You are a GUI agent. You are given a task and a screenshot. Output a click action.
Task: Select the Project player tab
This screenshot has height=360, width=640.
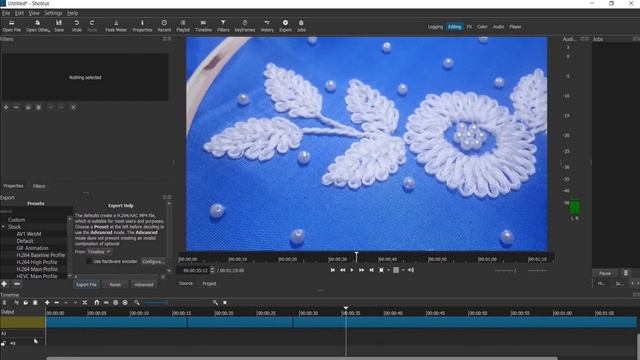click(x=209, y=283)
